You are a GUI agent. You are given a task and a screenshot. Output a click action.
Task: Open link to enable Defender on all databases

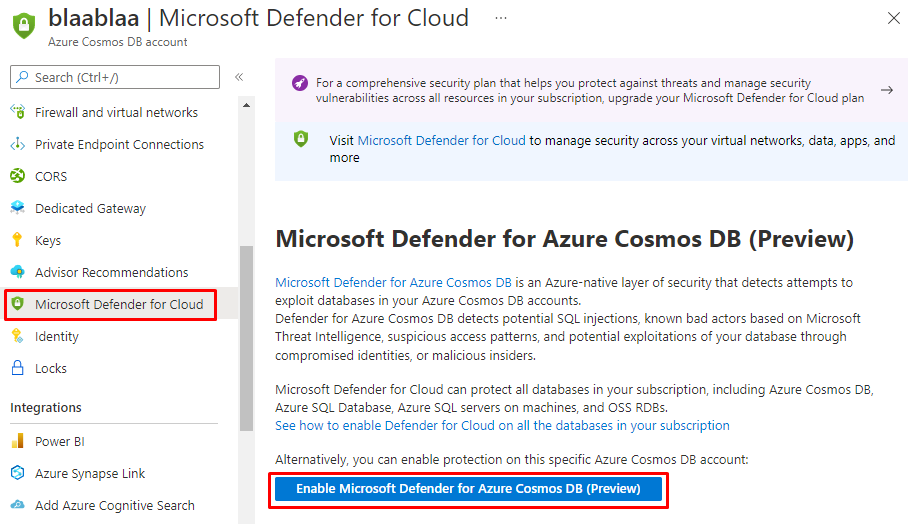tap(502, 425)
